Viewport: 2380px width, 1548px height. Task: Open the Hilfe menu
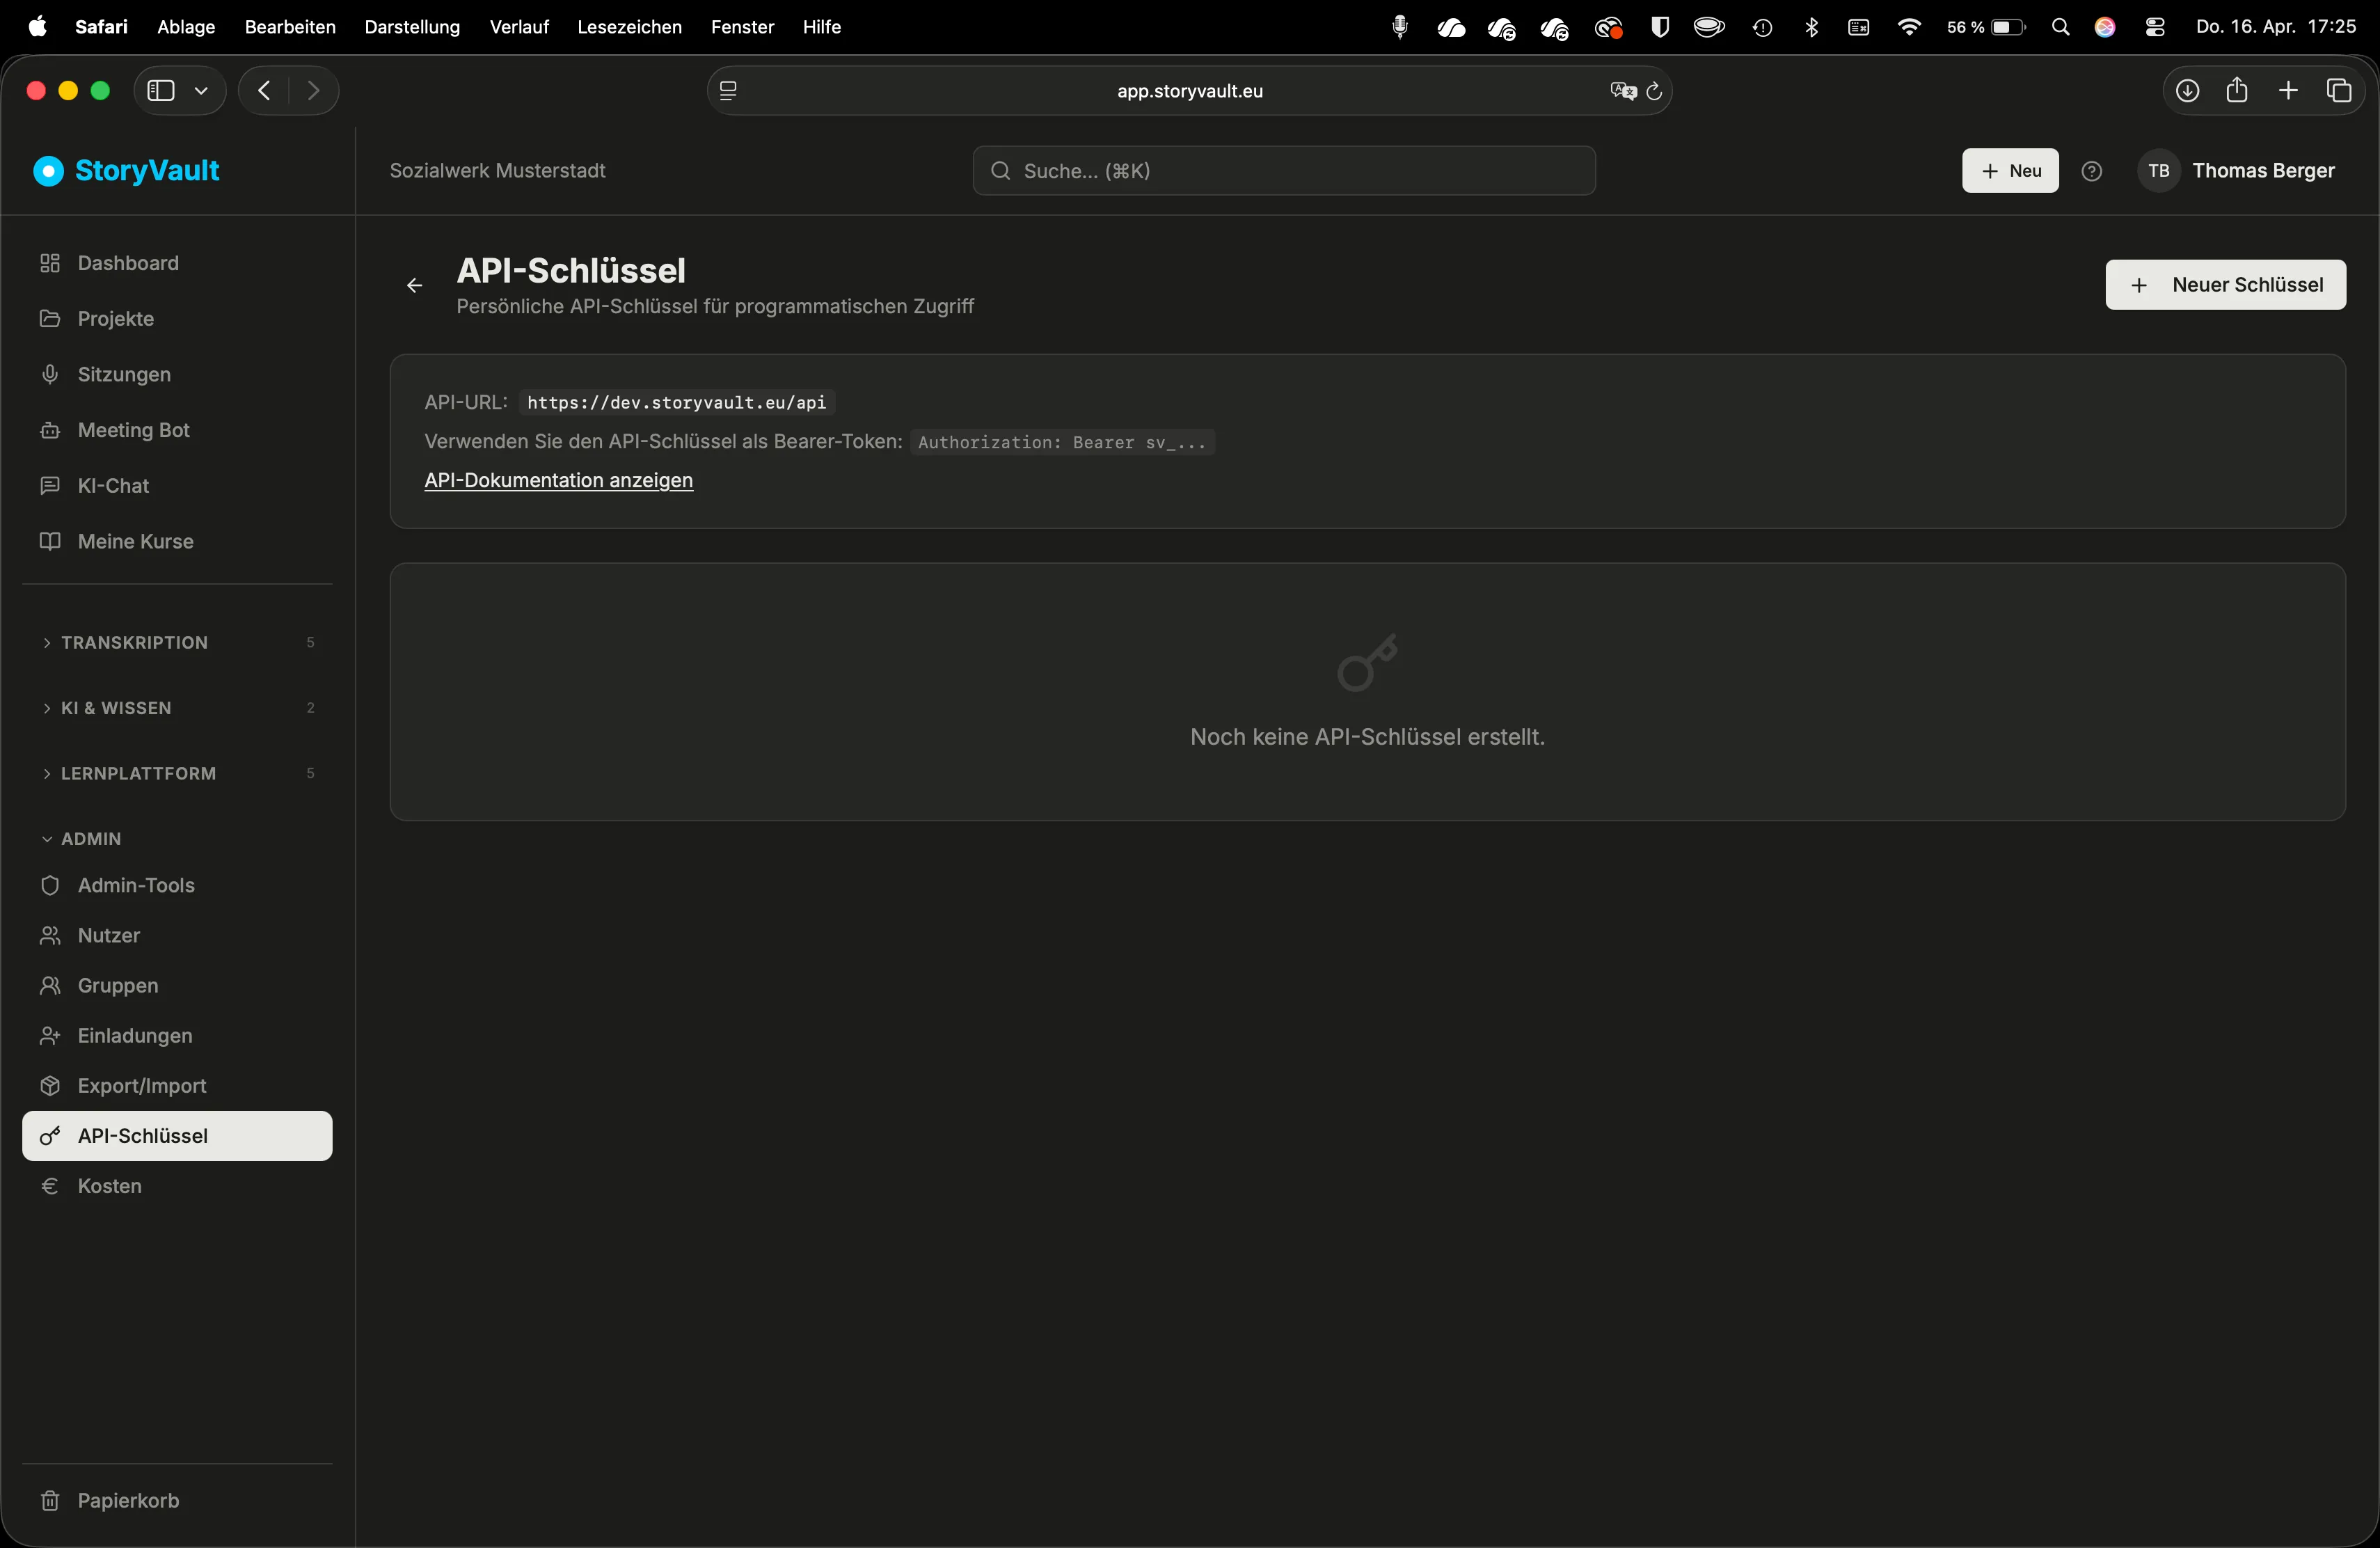point(821,27)
